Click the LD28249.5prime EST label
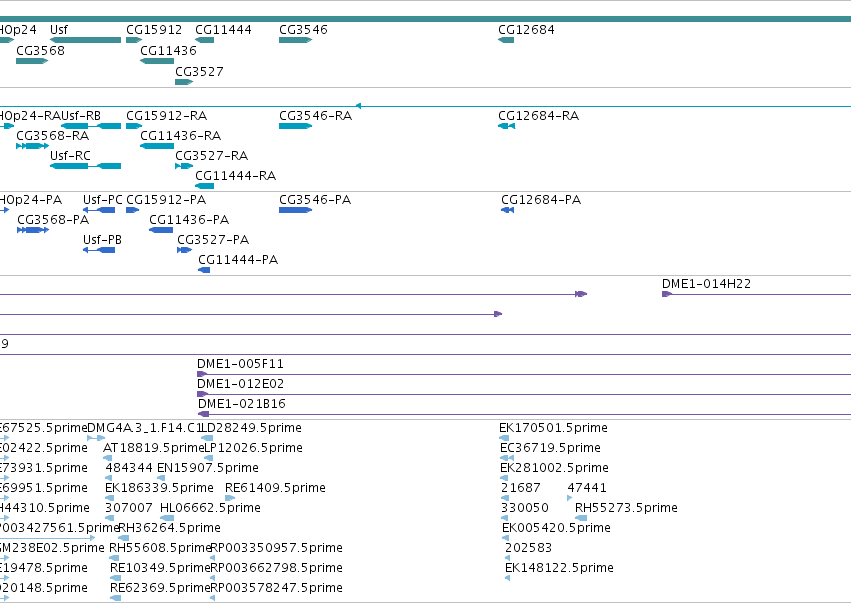The width and height of the screenshot is (851, 603). coord(251,428)
